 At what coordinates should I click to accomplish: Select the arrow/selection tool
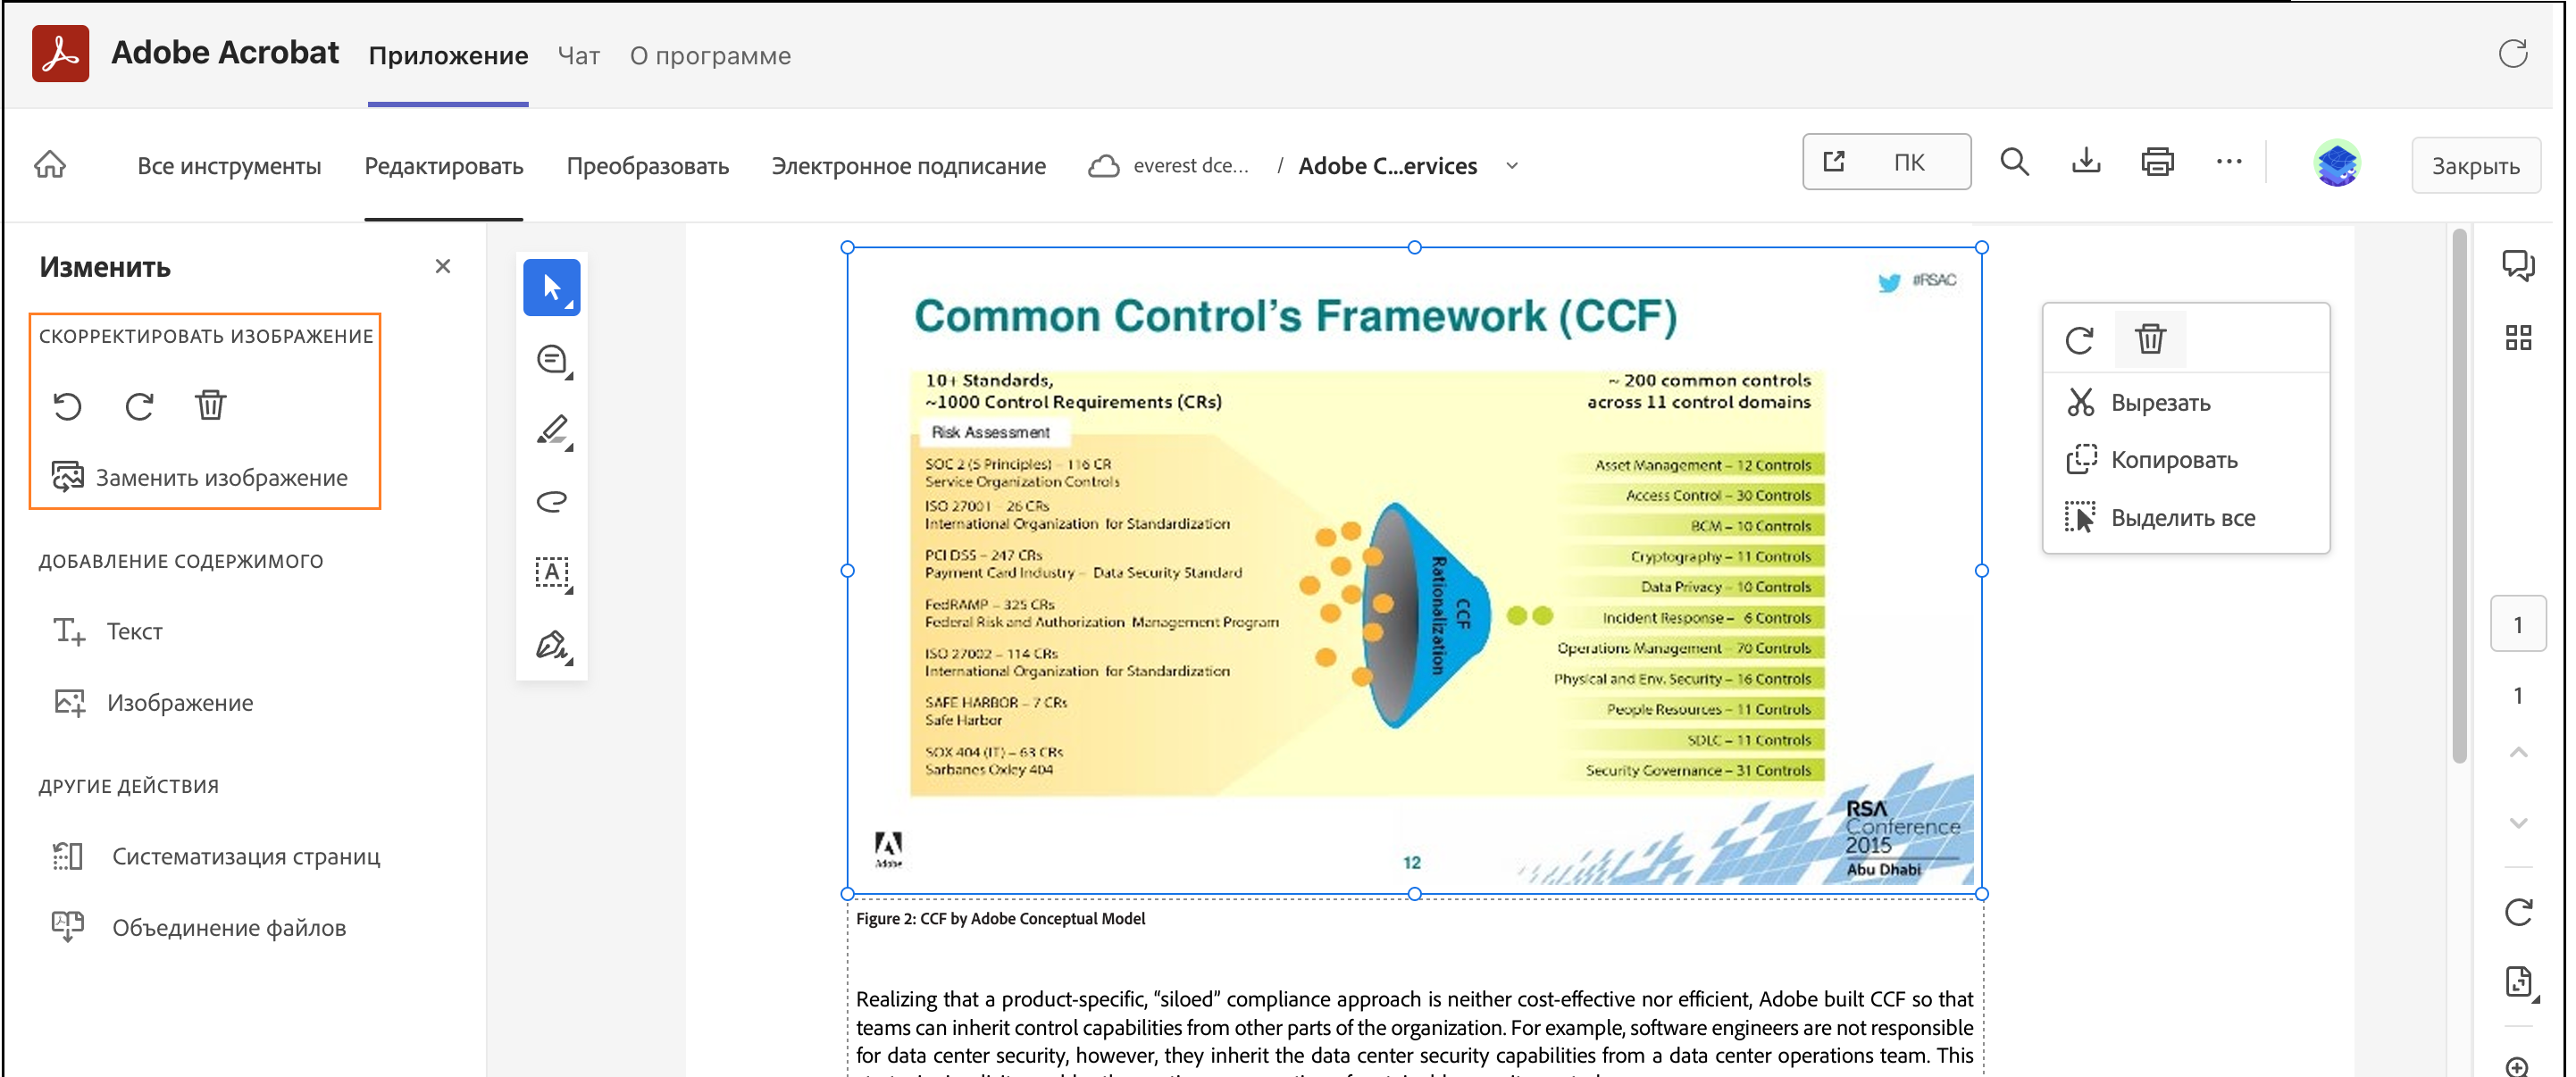click(552, 290)
